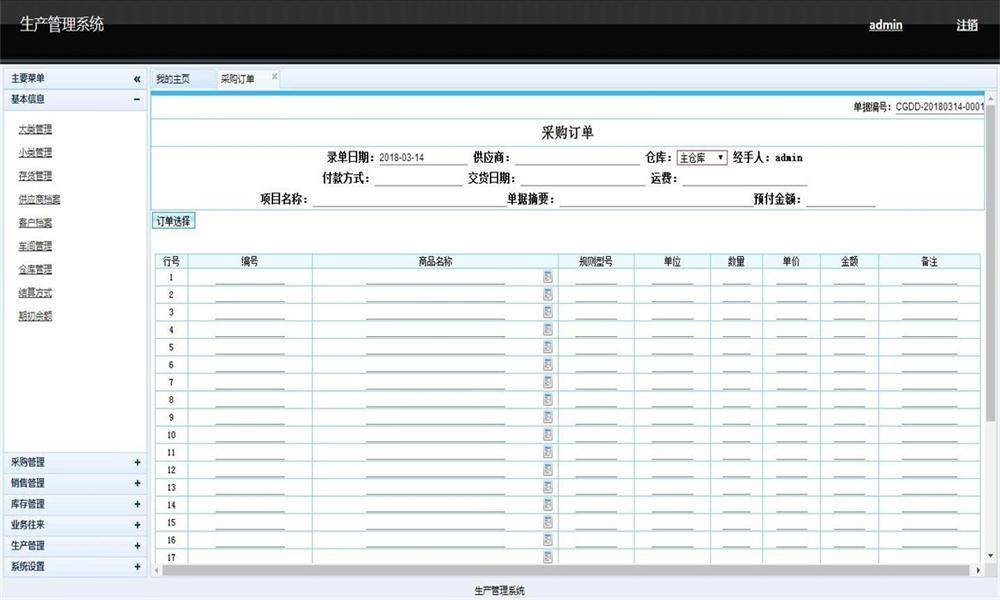Click the 录单日期 date field
Screen dimensions: 1000x600
click(422, 157)
